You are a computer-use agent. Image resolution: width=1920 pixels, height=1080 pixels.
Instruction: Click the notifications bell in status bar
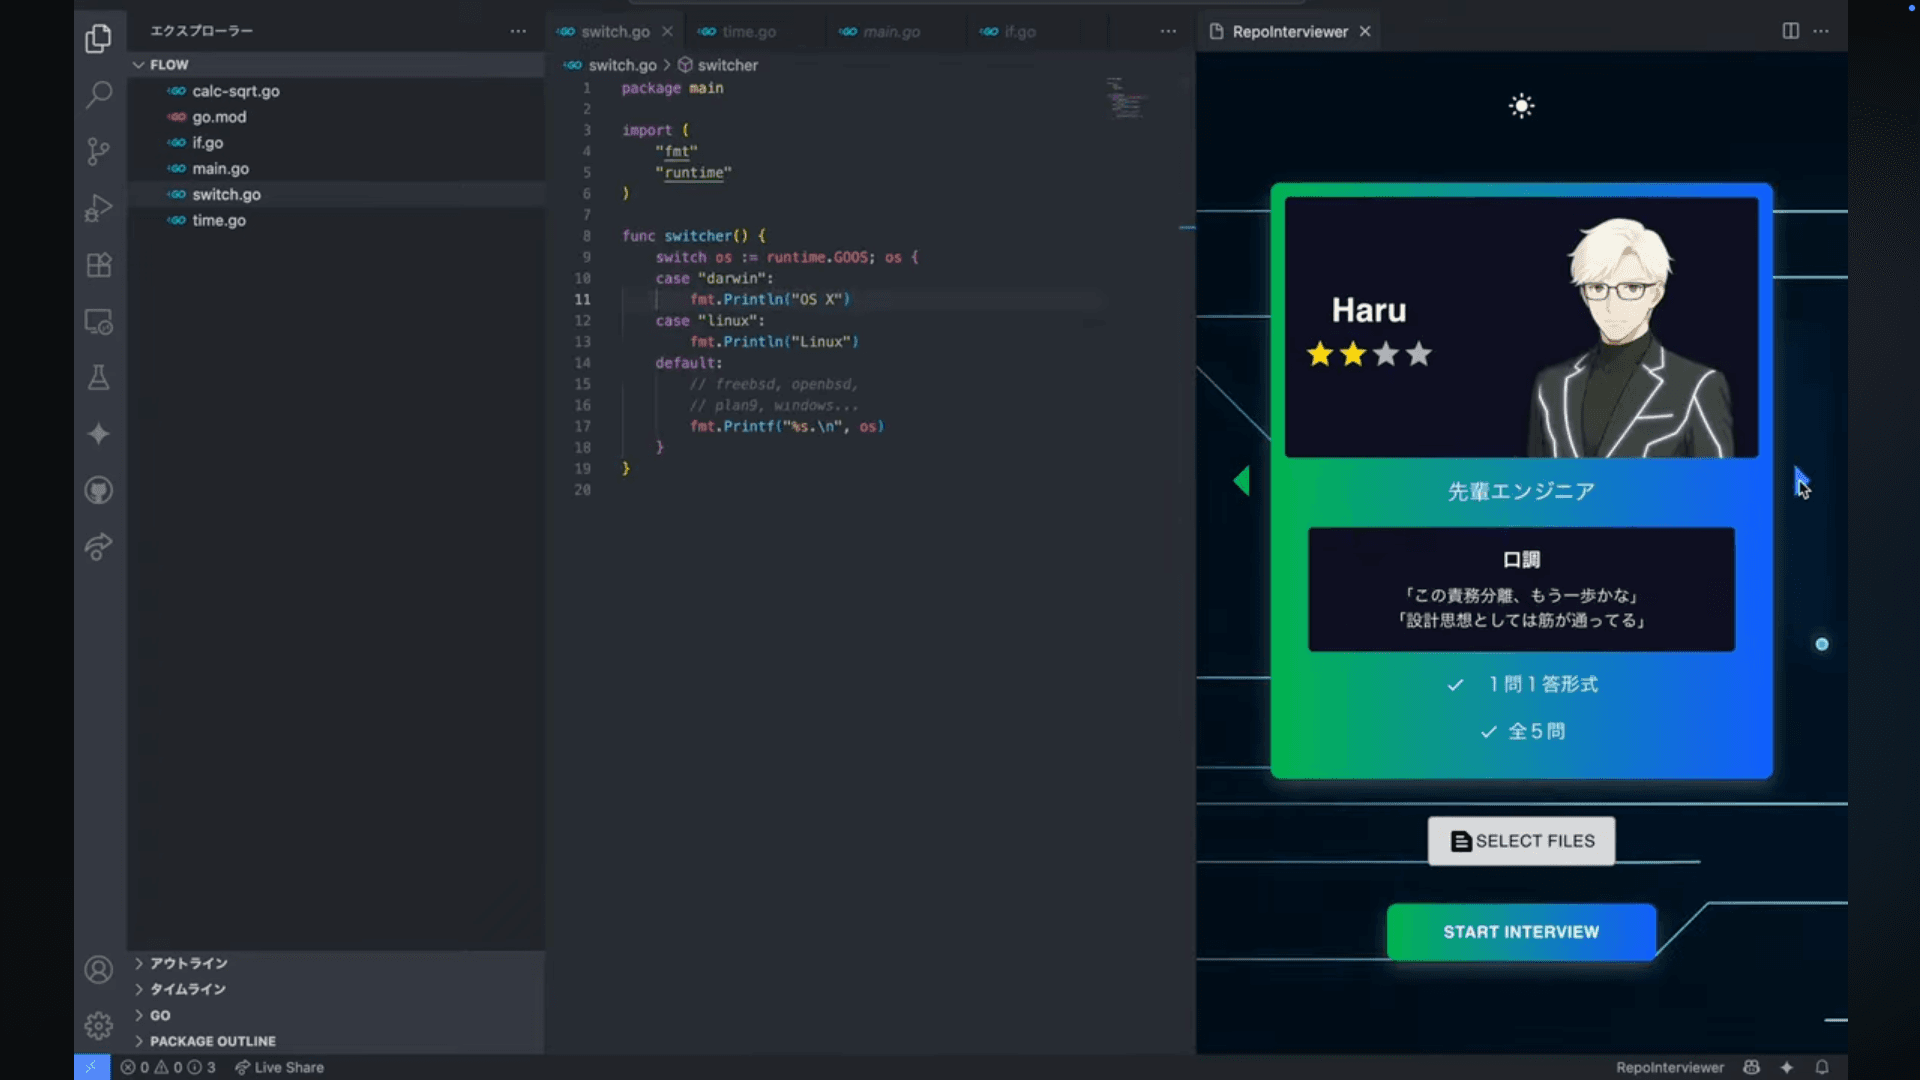1822,1067
